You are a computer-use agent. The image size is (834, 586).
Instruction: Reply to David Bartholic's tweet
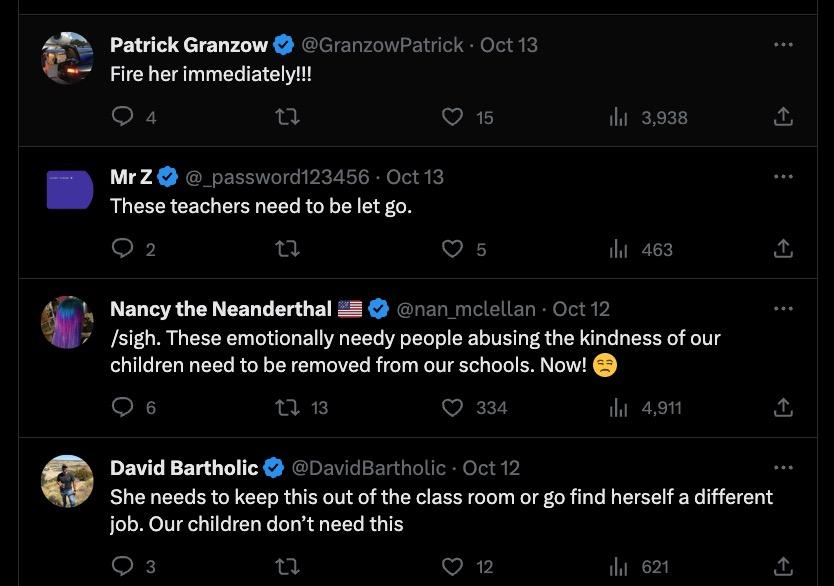point(122,566)
